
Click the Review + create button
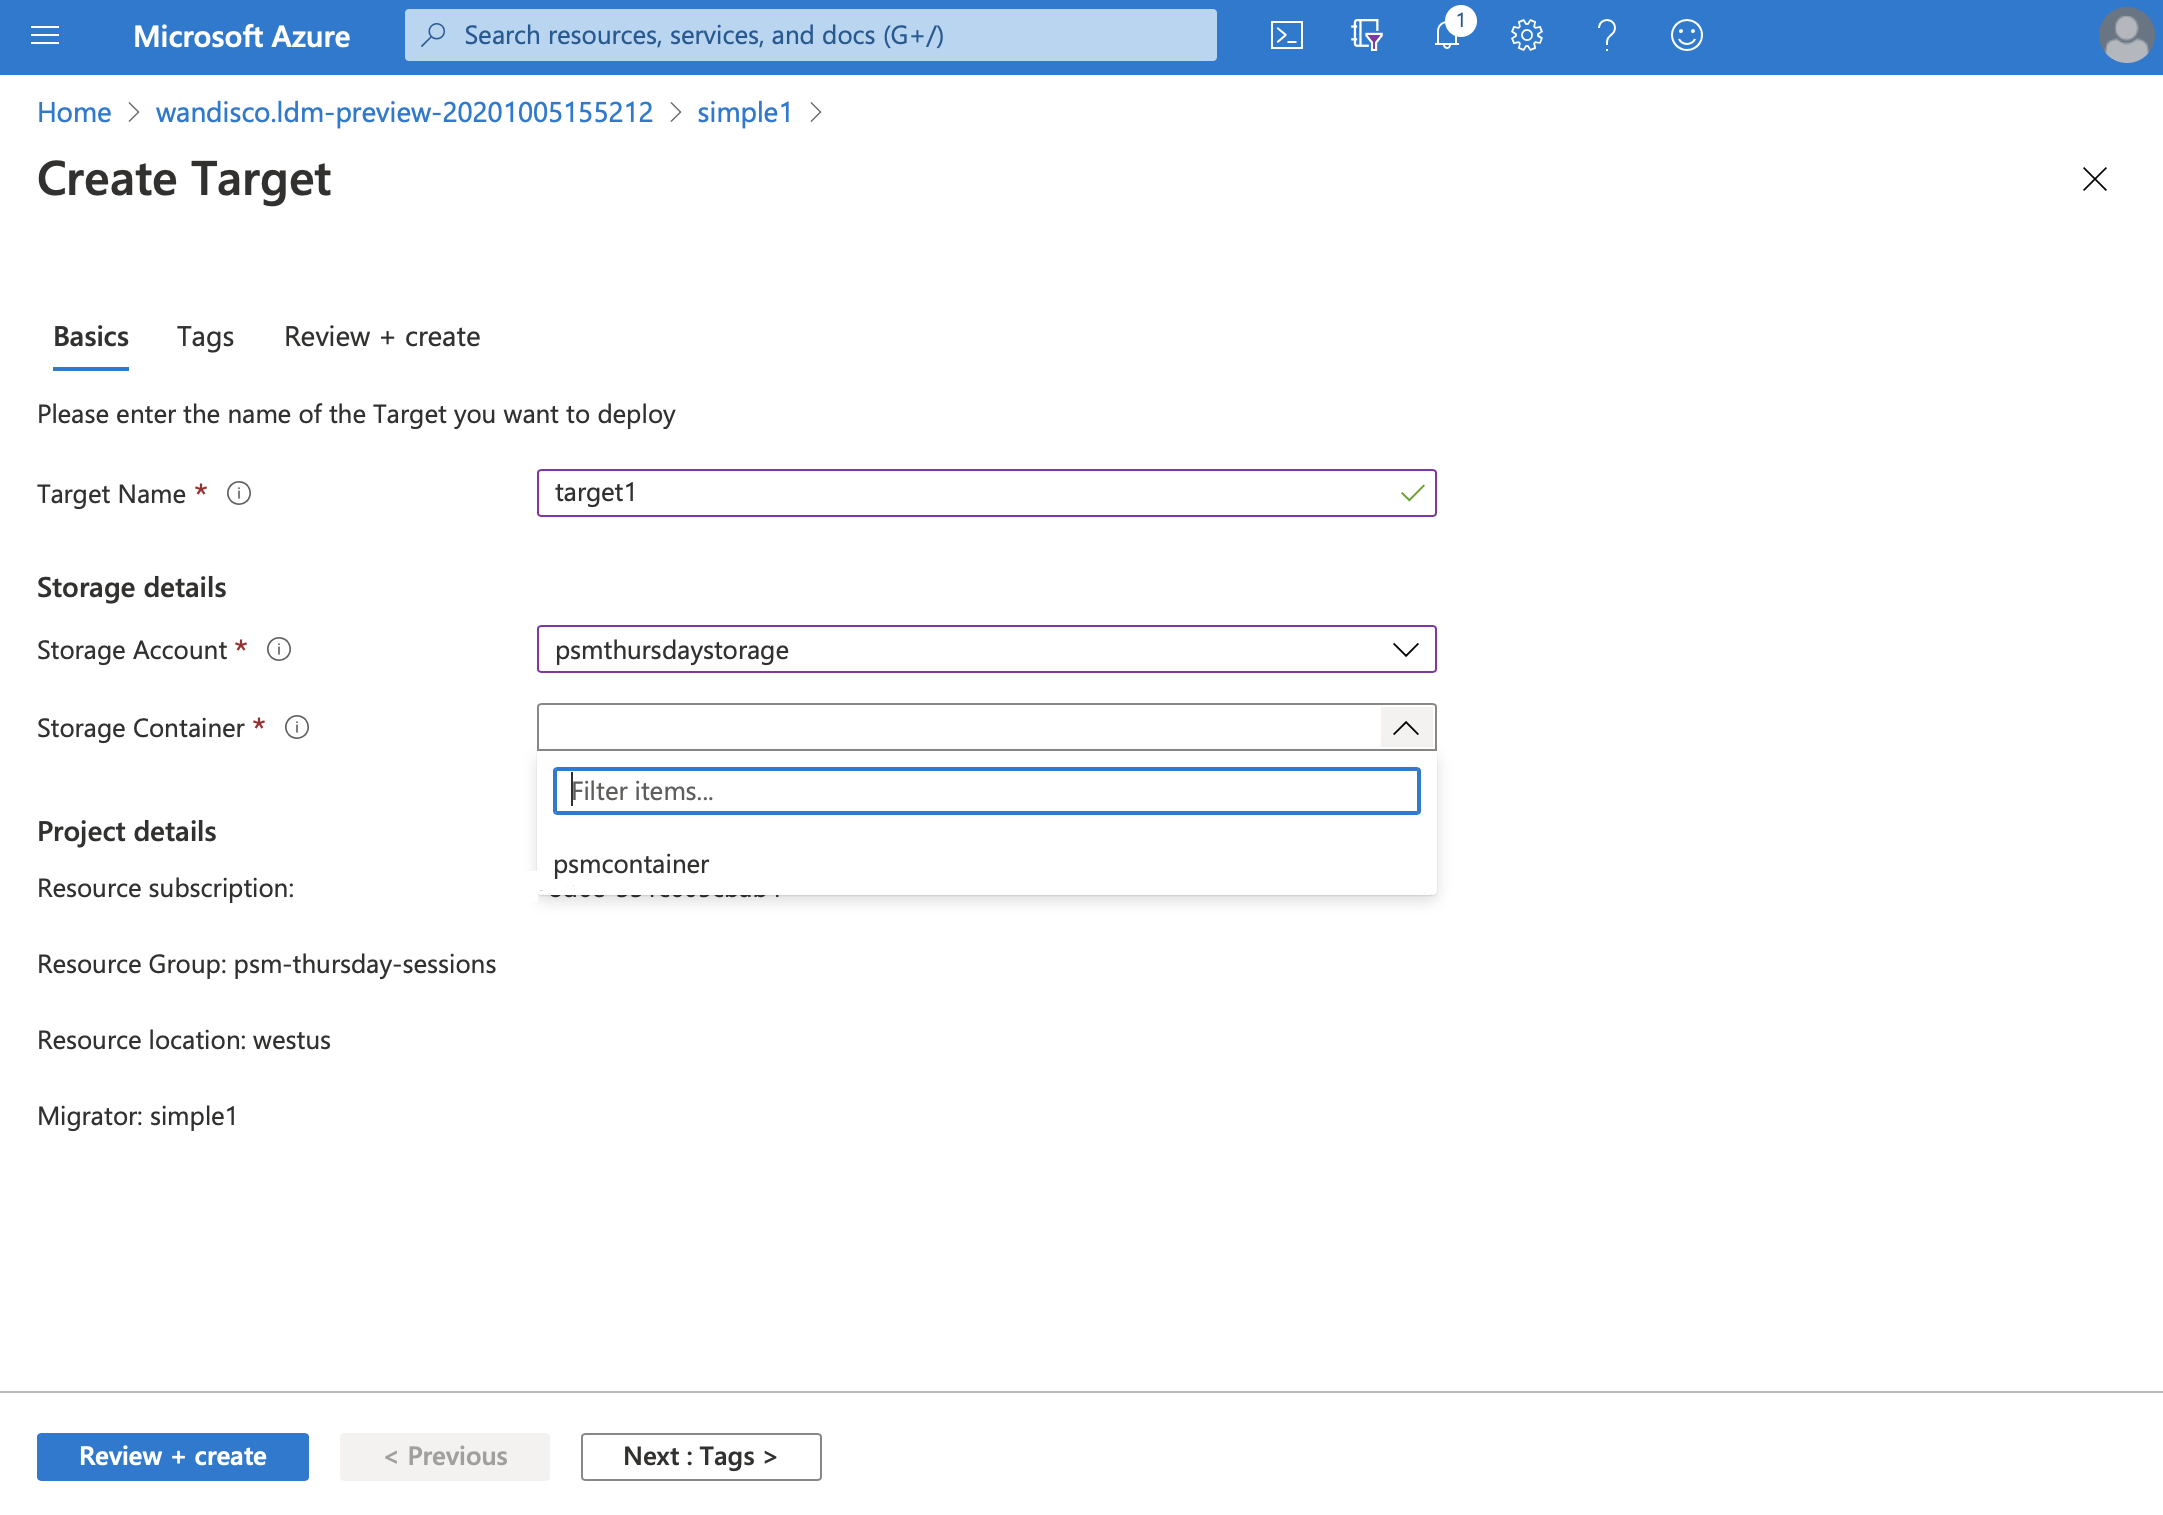[x=171, y=1456]
